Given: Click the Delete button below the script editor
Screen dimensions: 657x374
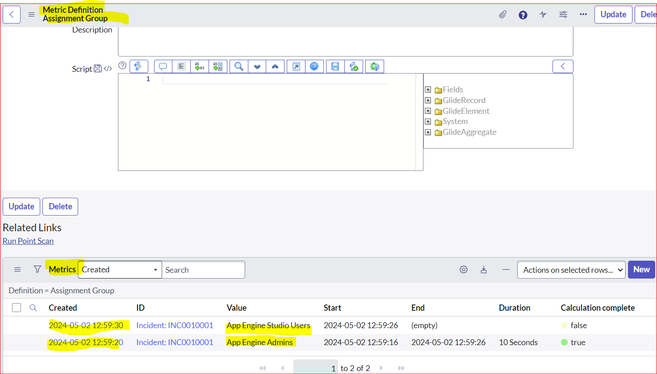Looking at the screenshot, I should (60, 206).
